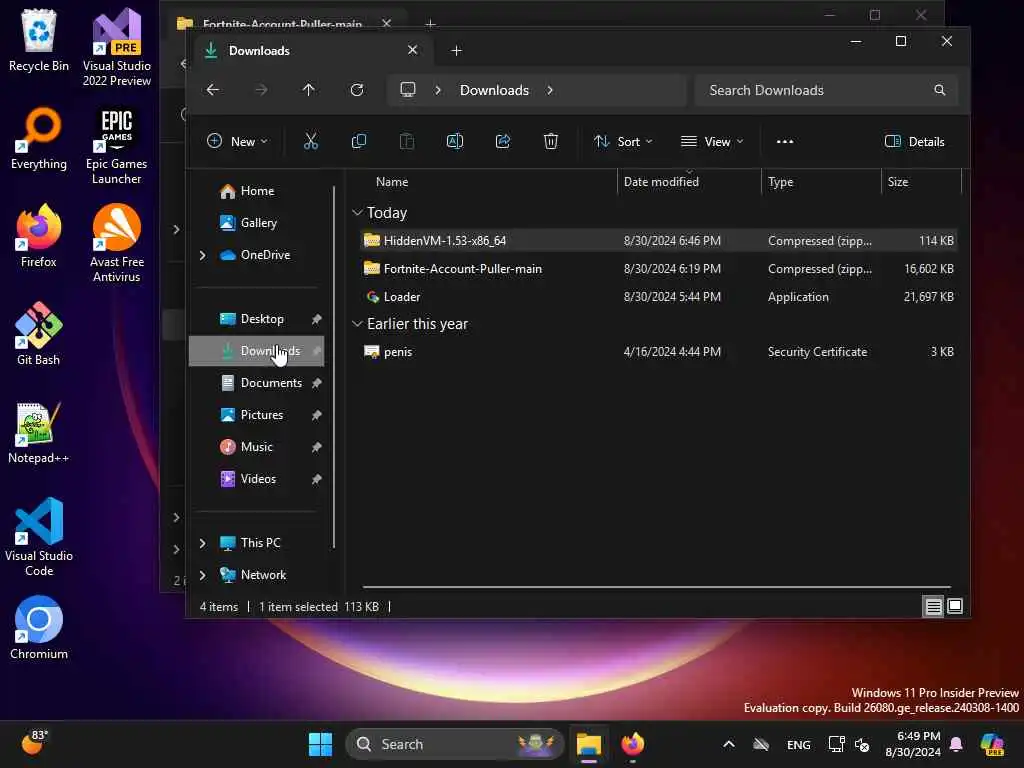Switch to large thumbnails view icon
The width and height of the screenshot is (1024, 768).
point(955,607)
